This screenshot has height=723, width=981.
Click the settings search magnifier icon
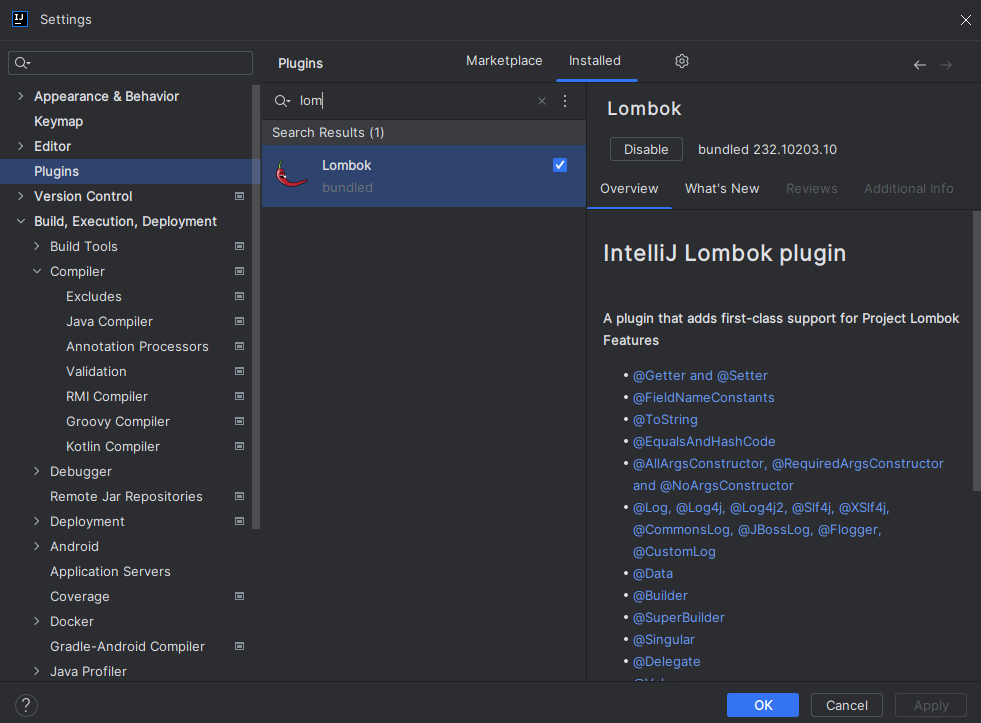[23, 63]
